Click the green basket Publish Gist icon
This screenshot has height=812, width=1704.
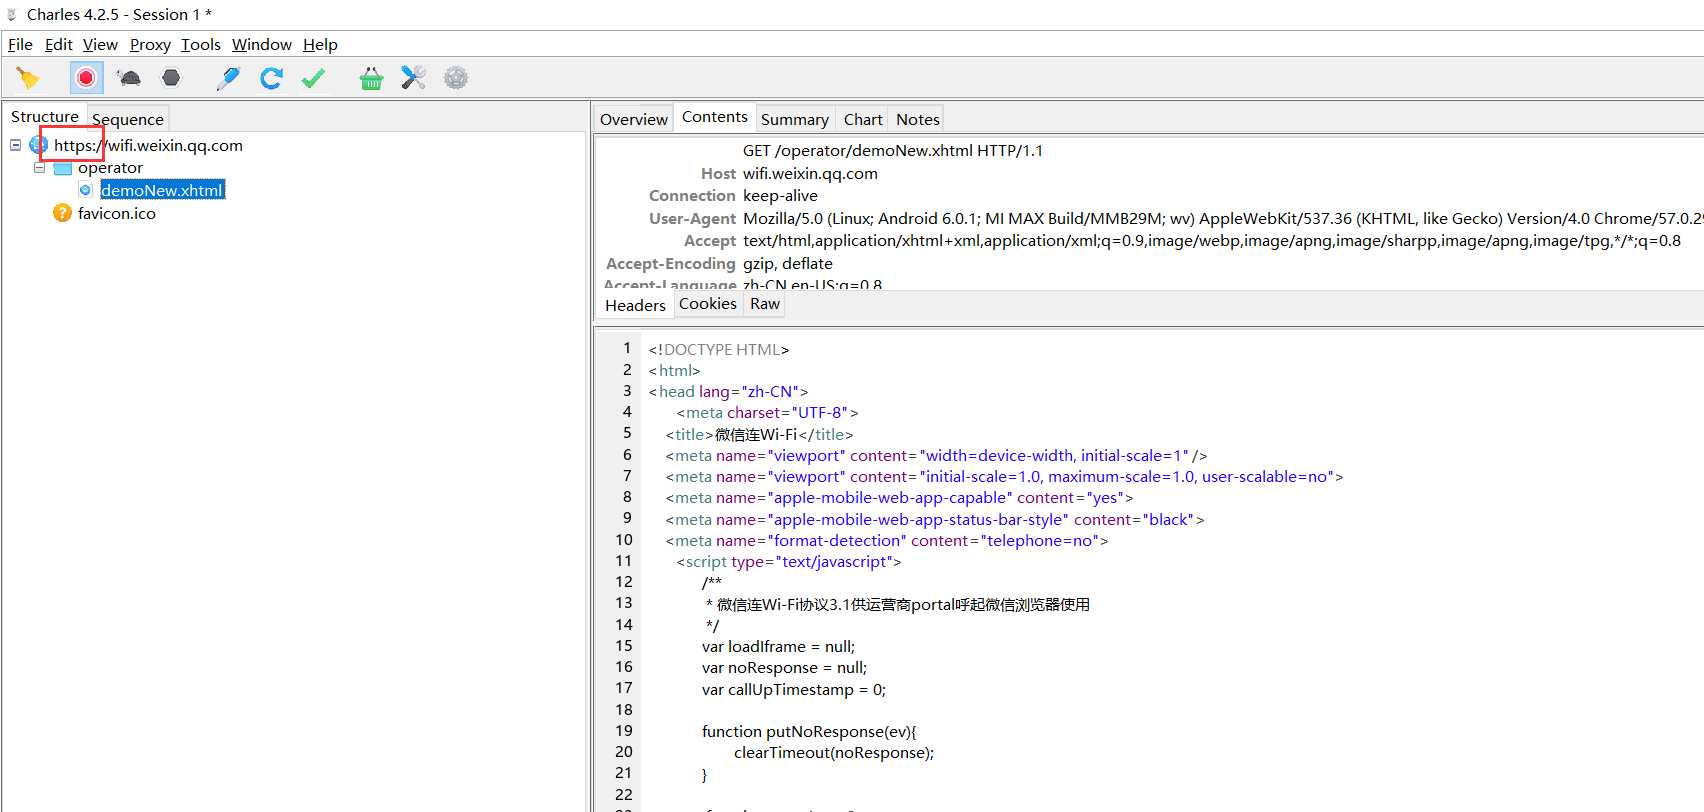371,78
